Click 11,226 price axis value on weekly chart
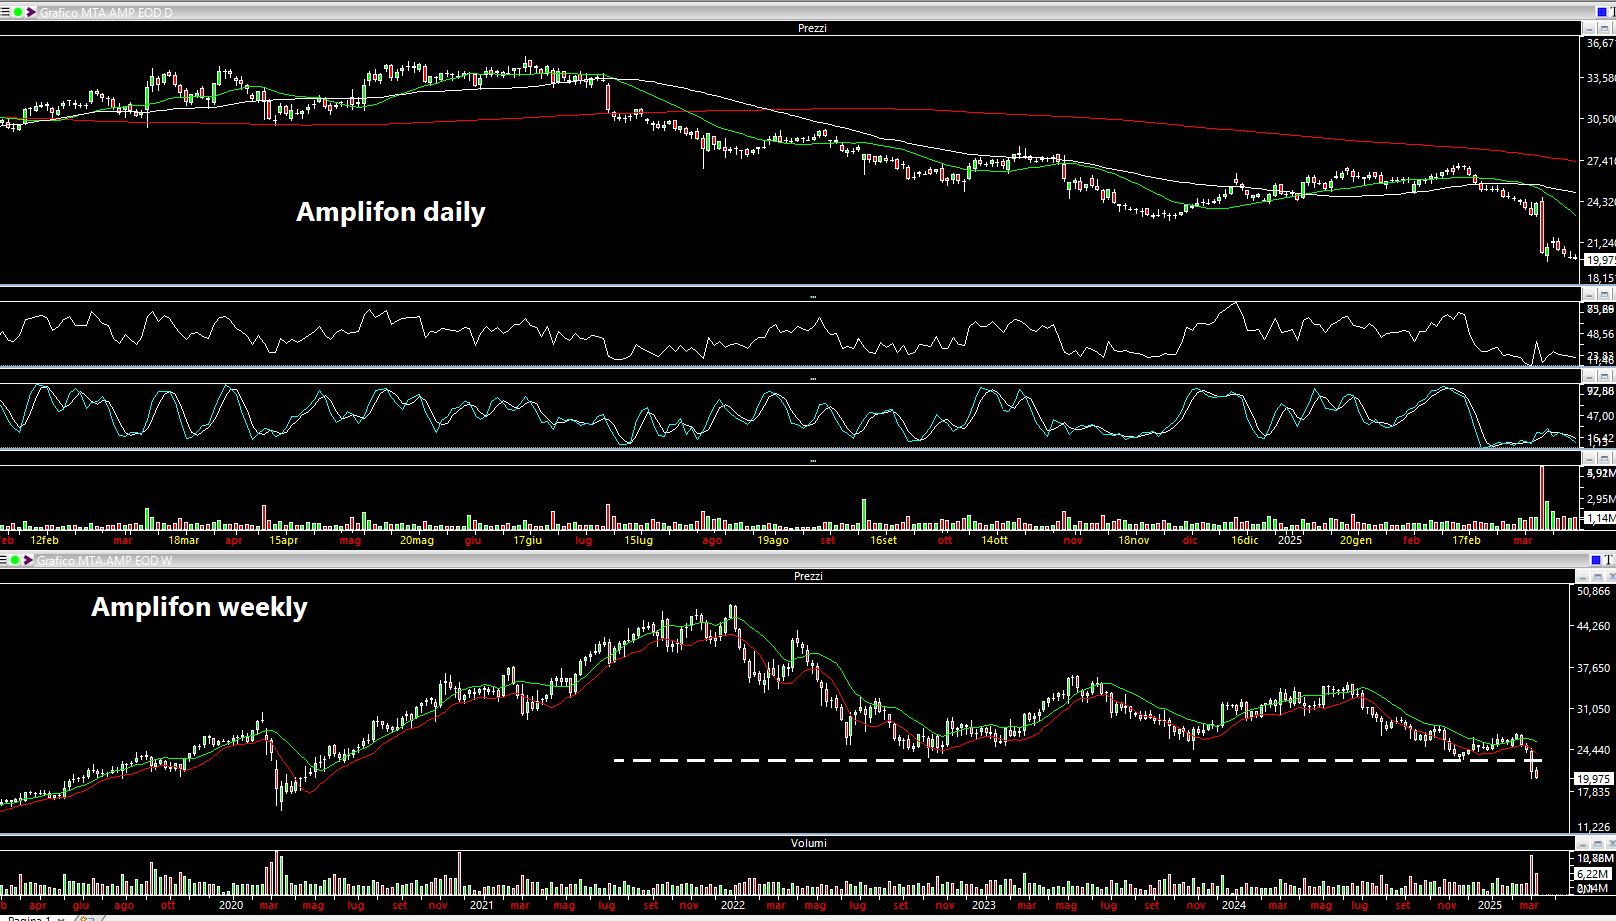The width and height of the screenshot is (1616, 921). click(1593, 827)
